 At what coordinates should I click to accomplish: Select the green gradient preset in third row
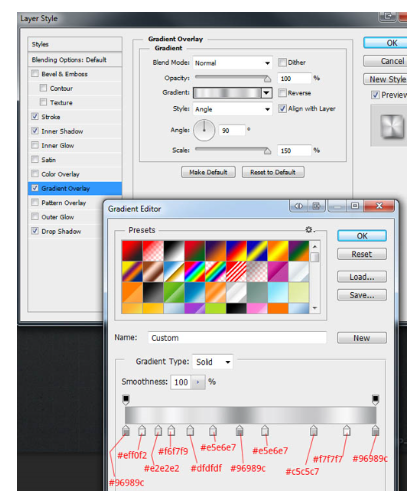(x=174, y=292)
